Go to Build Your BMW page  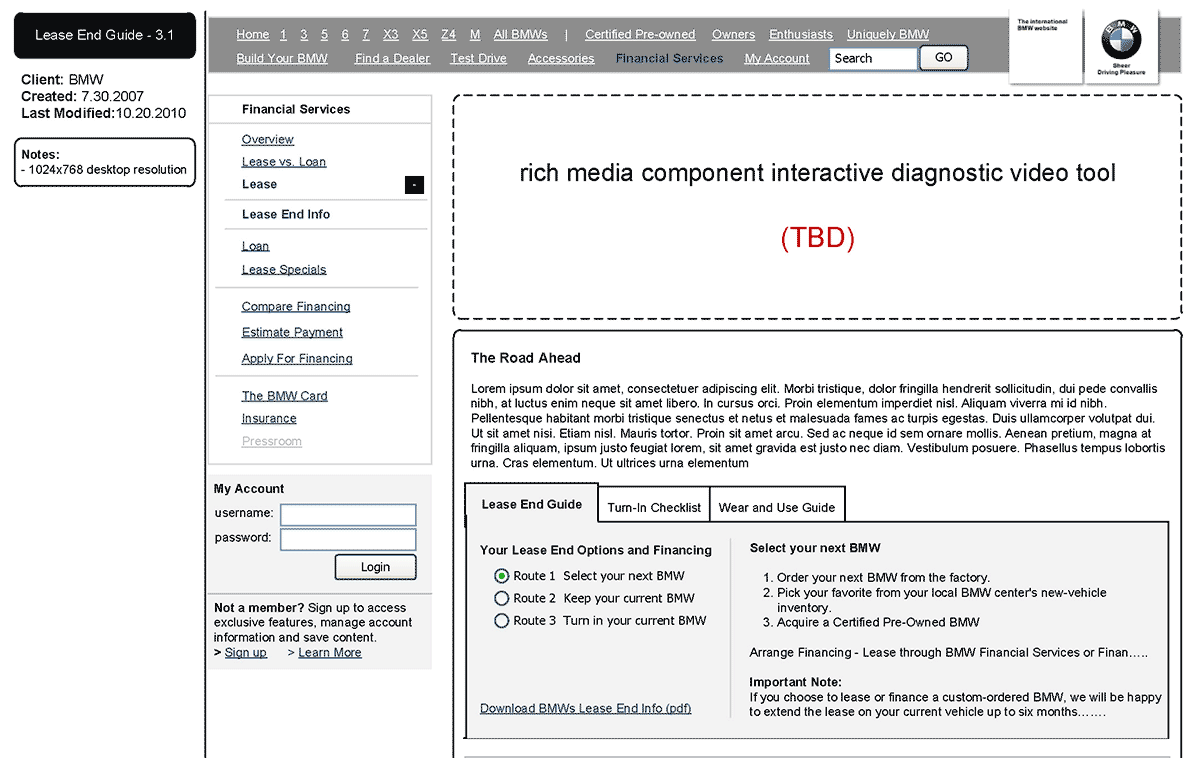pyautogui.click(x=282, y=58)
